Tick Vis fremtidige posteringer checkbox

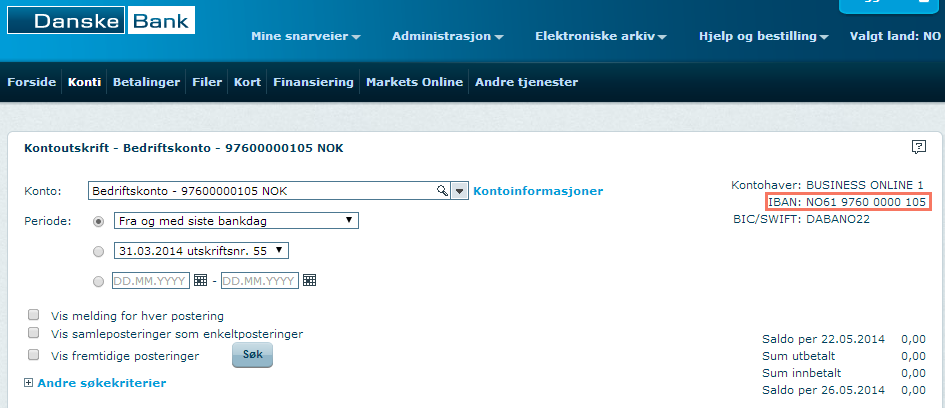point(34,354)
